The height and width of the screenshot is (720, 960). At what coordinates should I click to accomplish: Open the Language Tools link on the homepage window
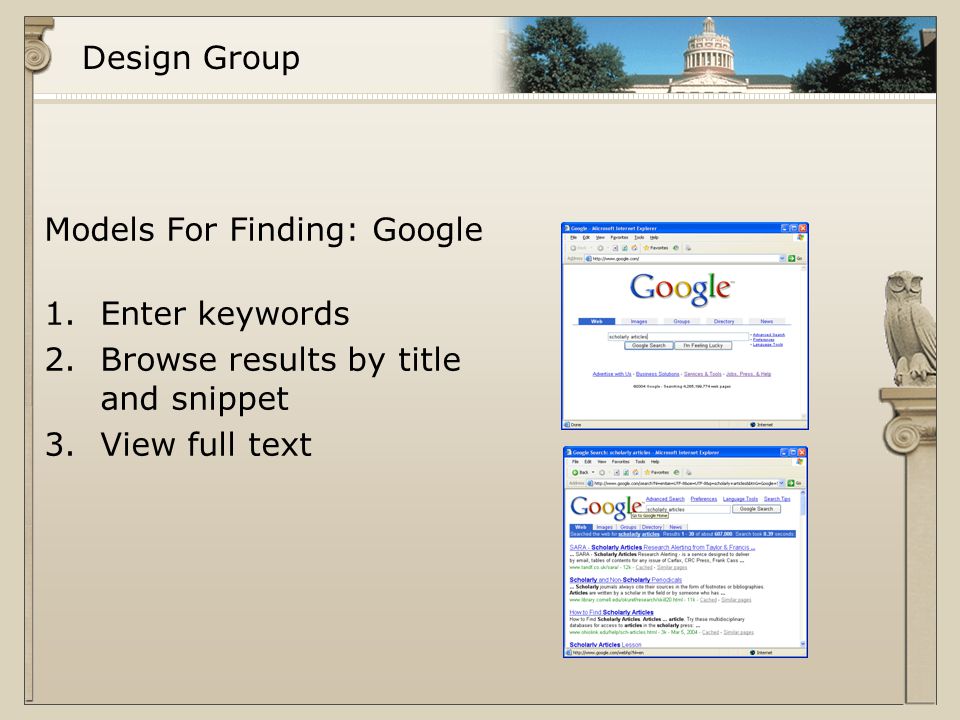click(x=768, y=345)
